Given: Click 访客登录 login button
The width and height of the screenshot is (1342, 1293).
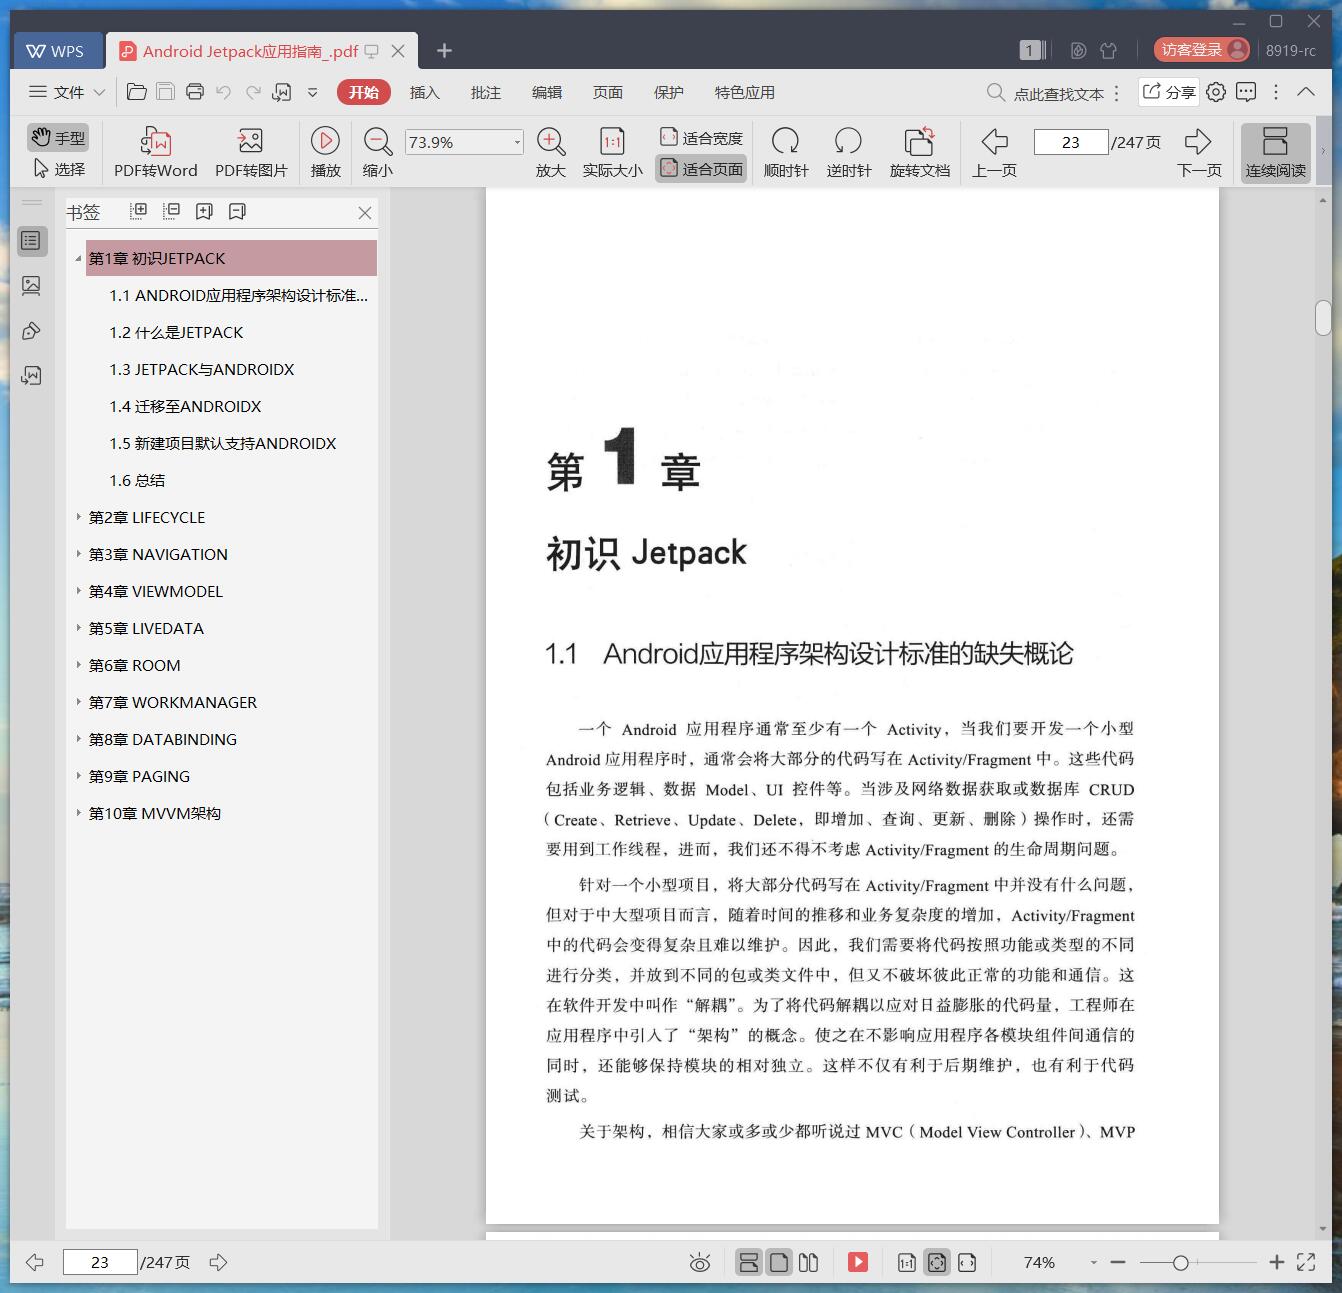Looking at the screenshot, I should point(1201,50).
